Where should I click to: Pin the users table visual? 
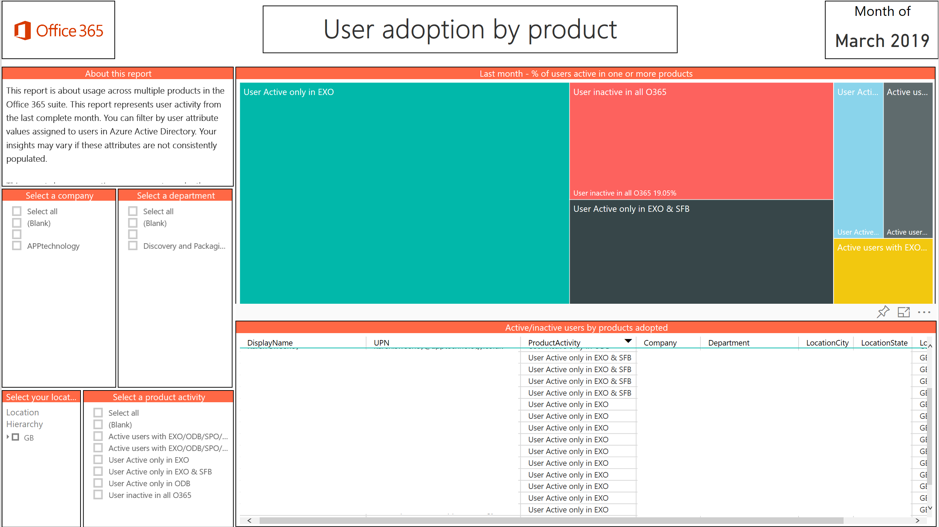click(x=883, y=313)
